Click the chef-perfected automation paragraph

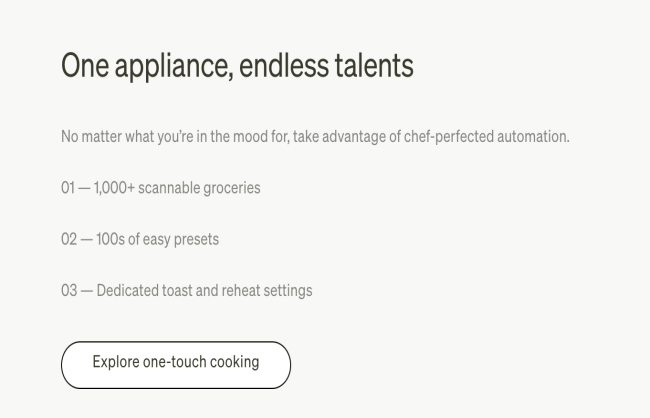315,136
